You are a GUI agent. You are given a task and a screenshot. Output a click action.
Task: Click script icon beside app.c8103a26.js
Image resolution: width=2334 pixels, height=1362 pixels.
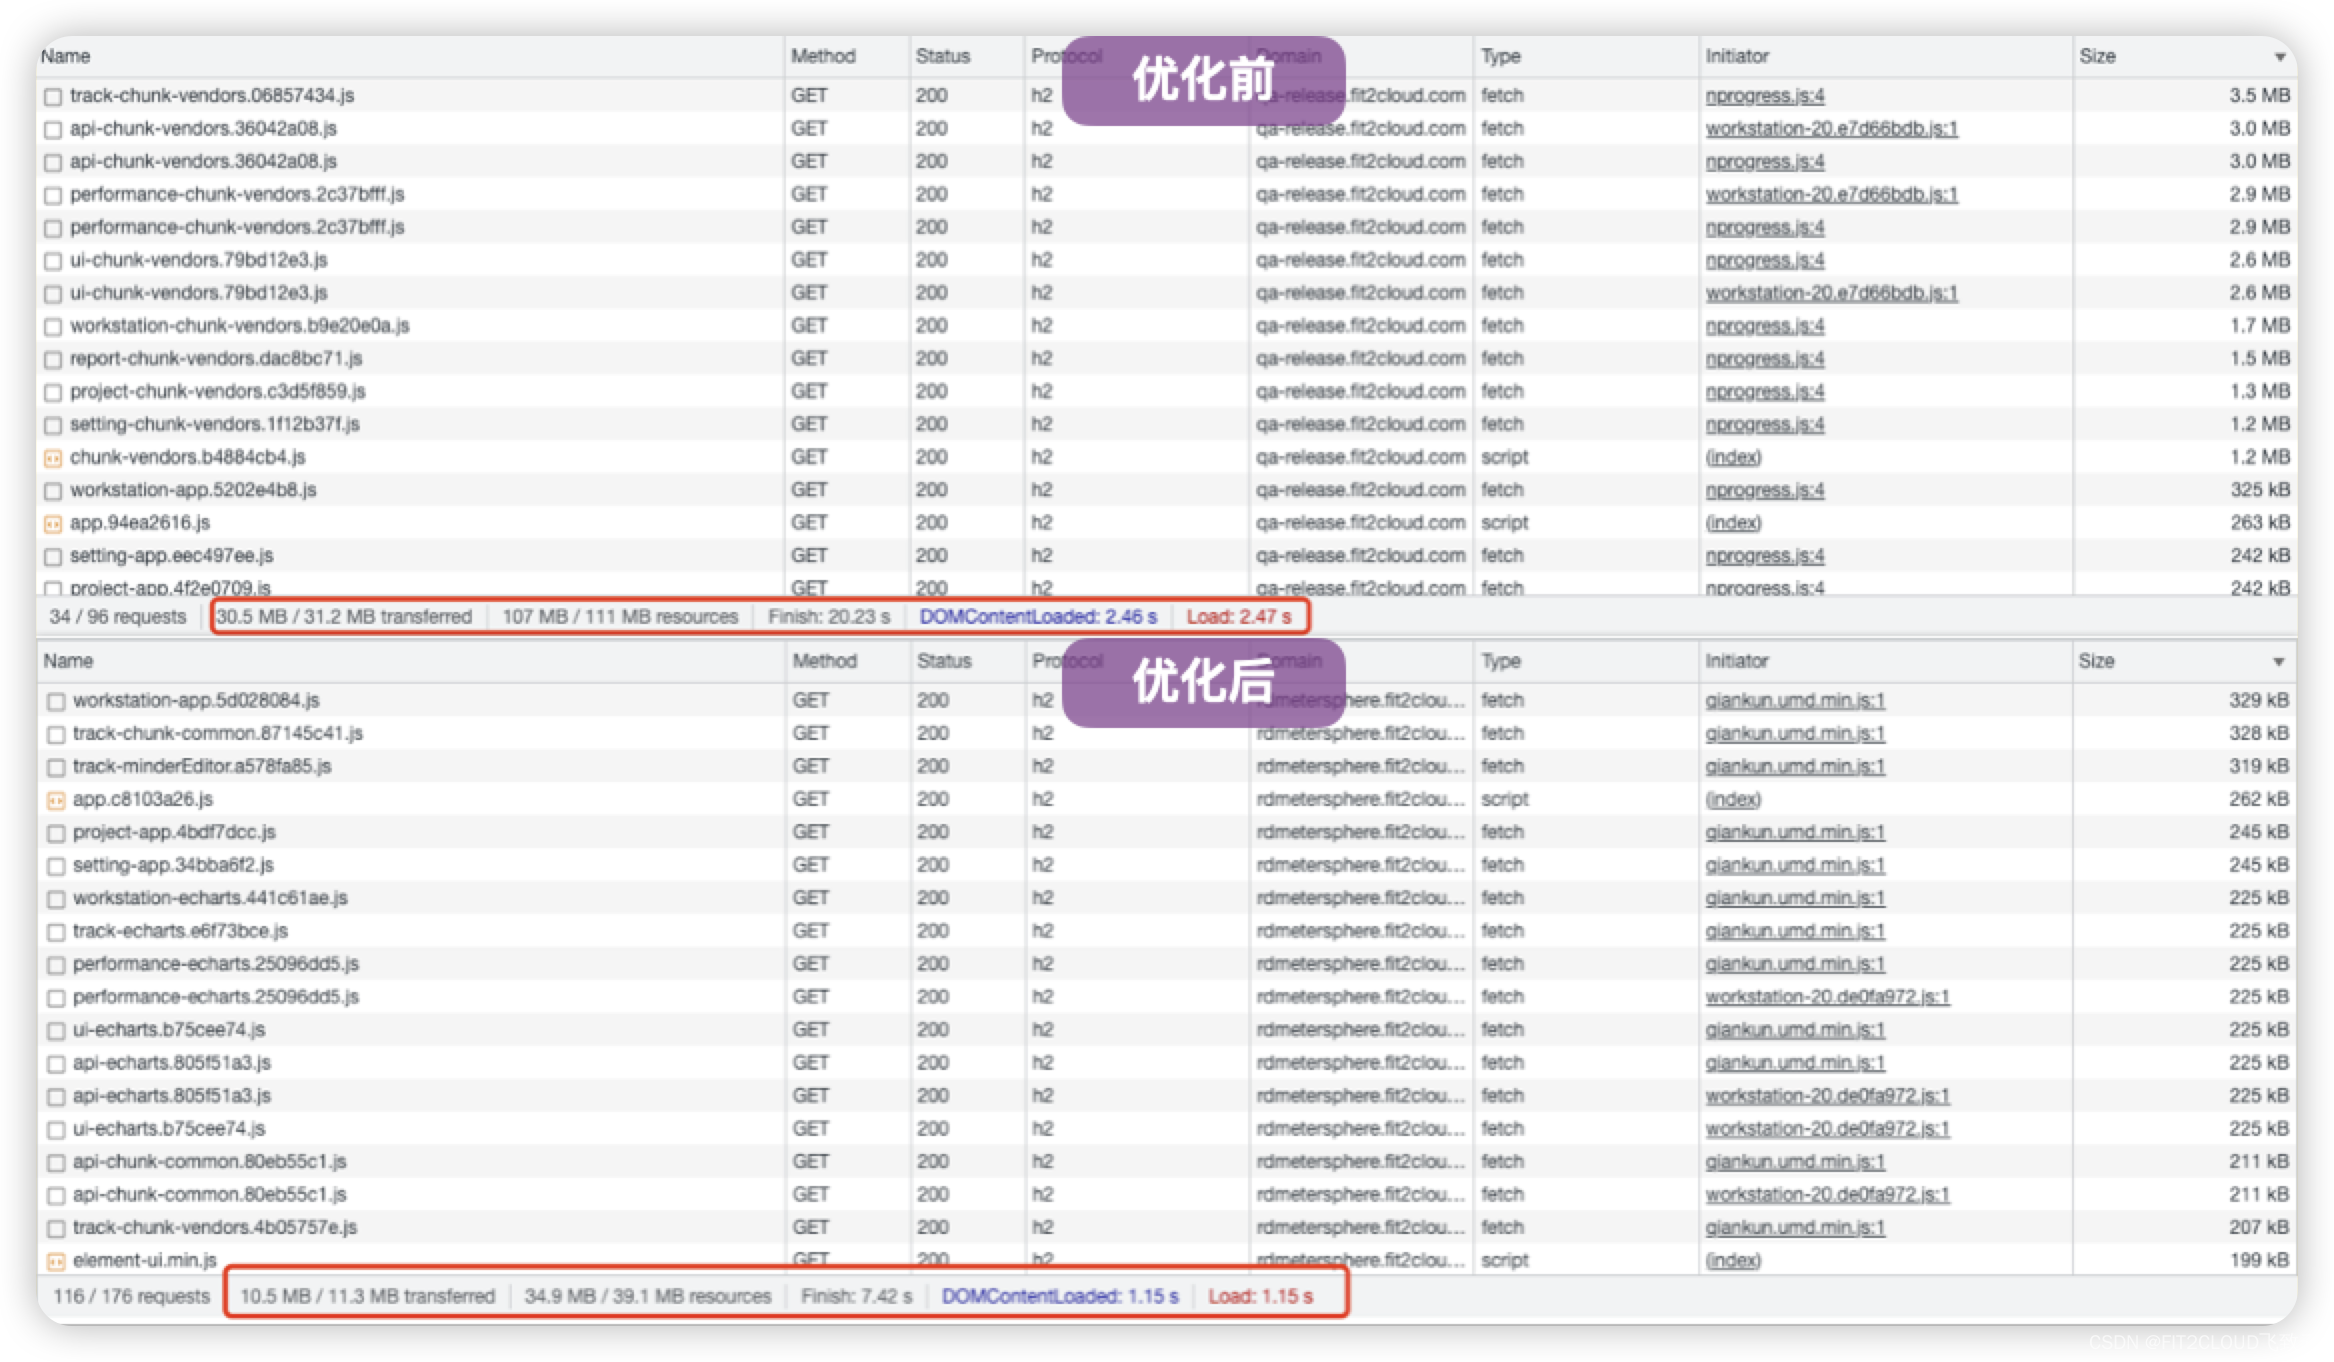(56, 800)
